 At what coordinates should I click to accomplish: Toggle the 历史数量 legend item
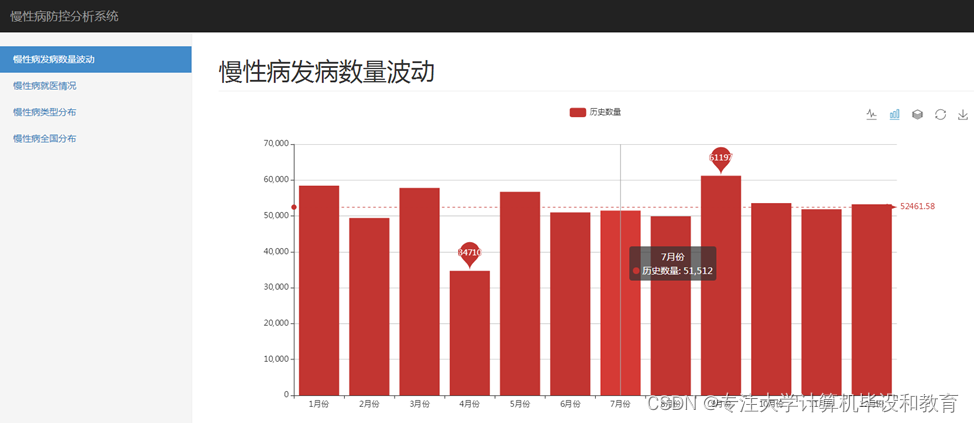596,112
